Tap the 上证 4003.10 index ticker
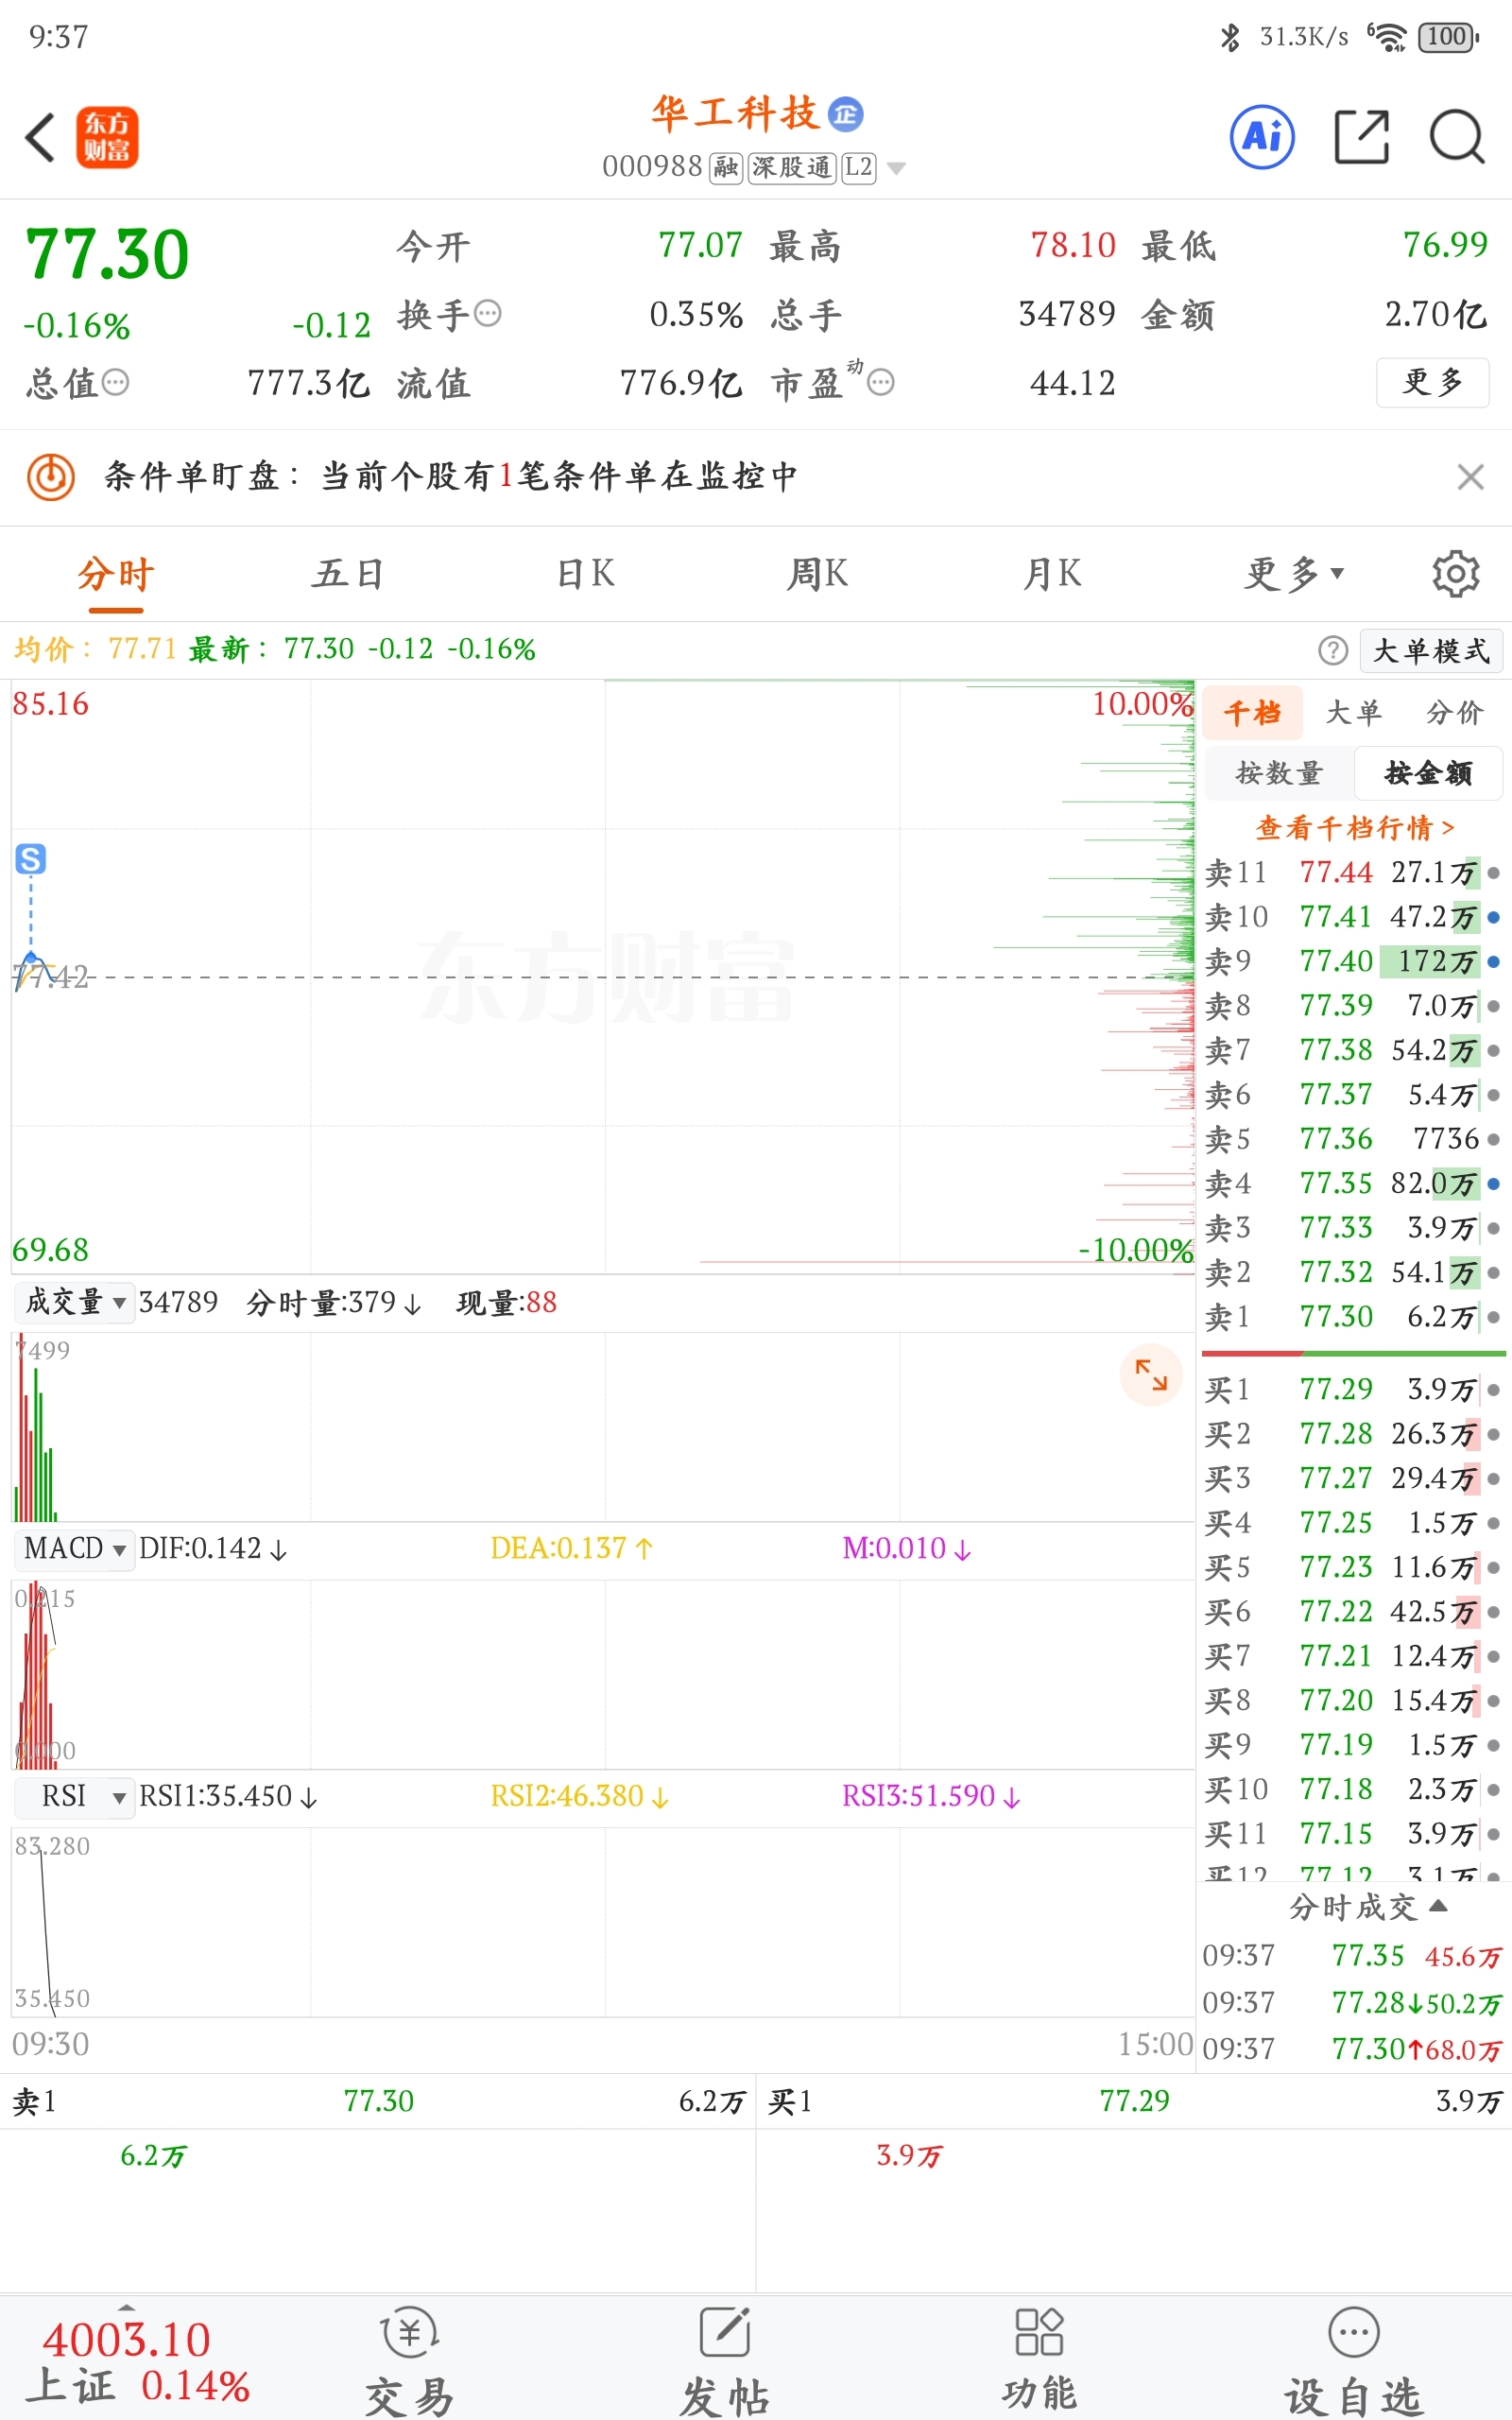 (137, 2362)
